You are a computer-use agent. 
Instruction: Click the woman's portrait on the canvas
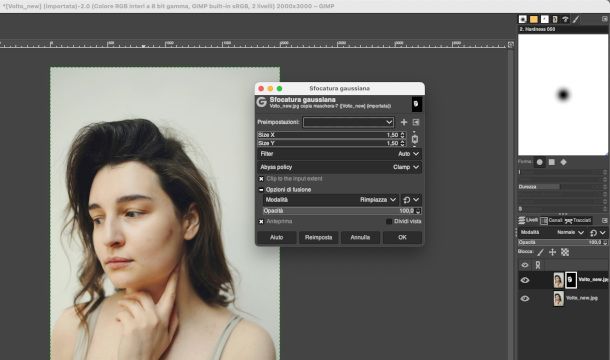(x=165, y=213)
